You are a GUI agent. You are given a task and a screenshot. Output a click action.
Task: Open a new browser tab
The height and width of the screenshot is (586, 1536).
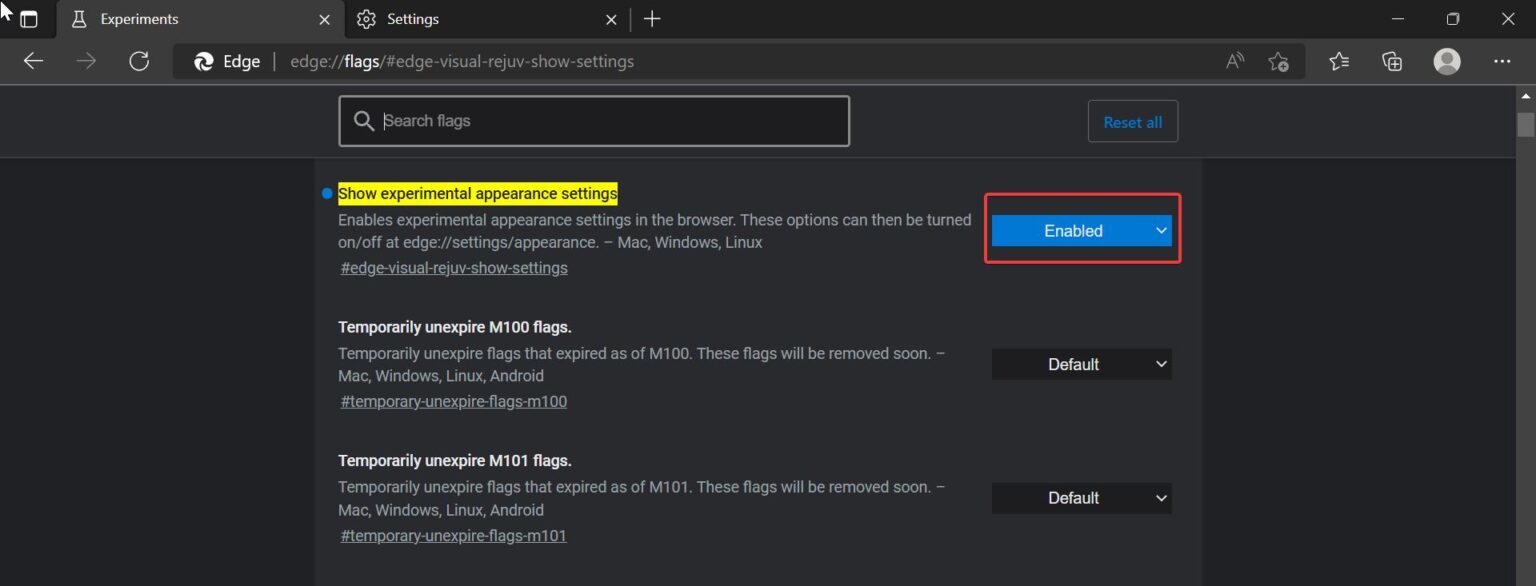click(652, 18)
